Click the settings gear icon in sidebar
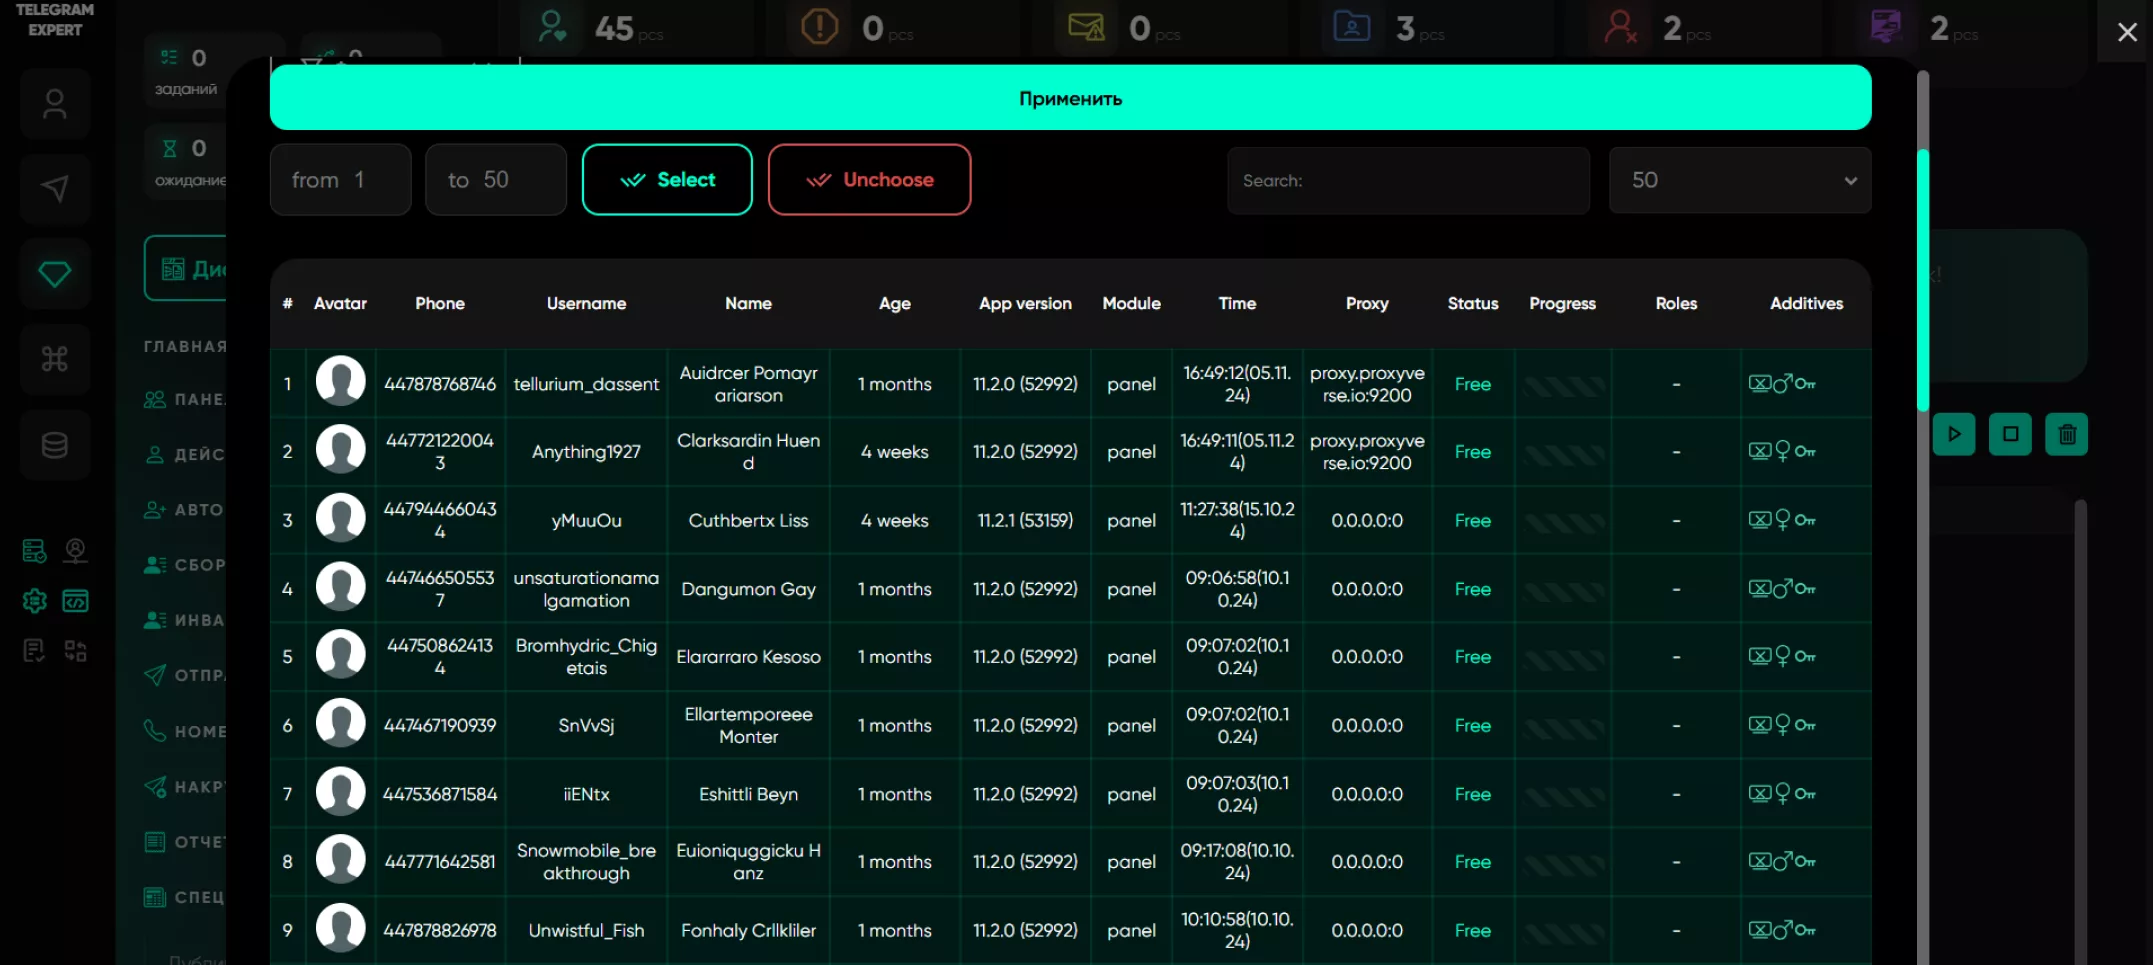2153x965 pixels. pos(34,601)
